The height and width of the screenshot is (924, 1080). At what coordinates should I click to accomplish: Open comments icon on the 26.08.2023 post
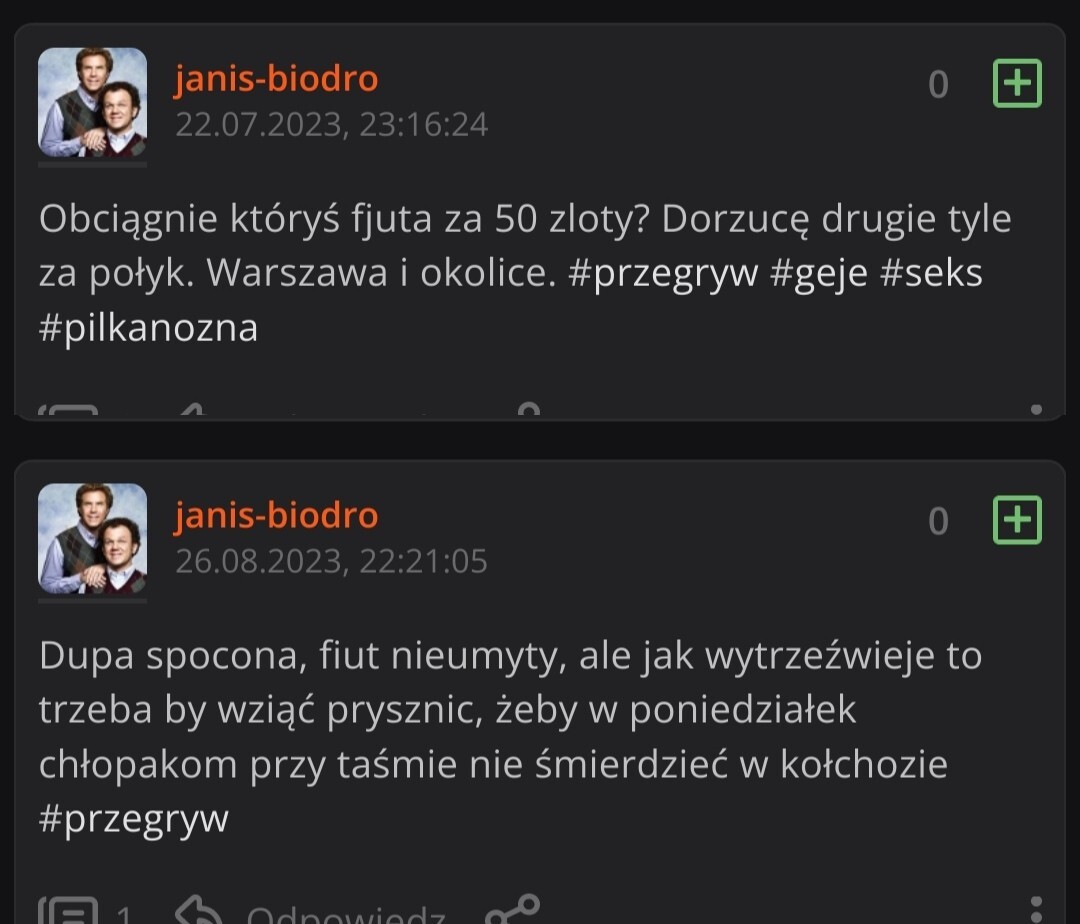(68, 912)
